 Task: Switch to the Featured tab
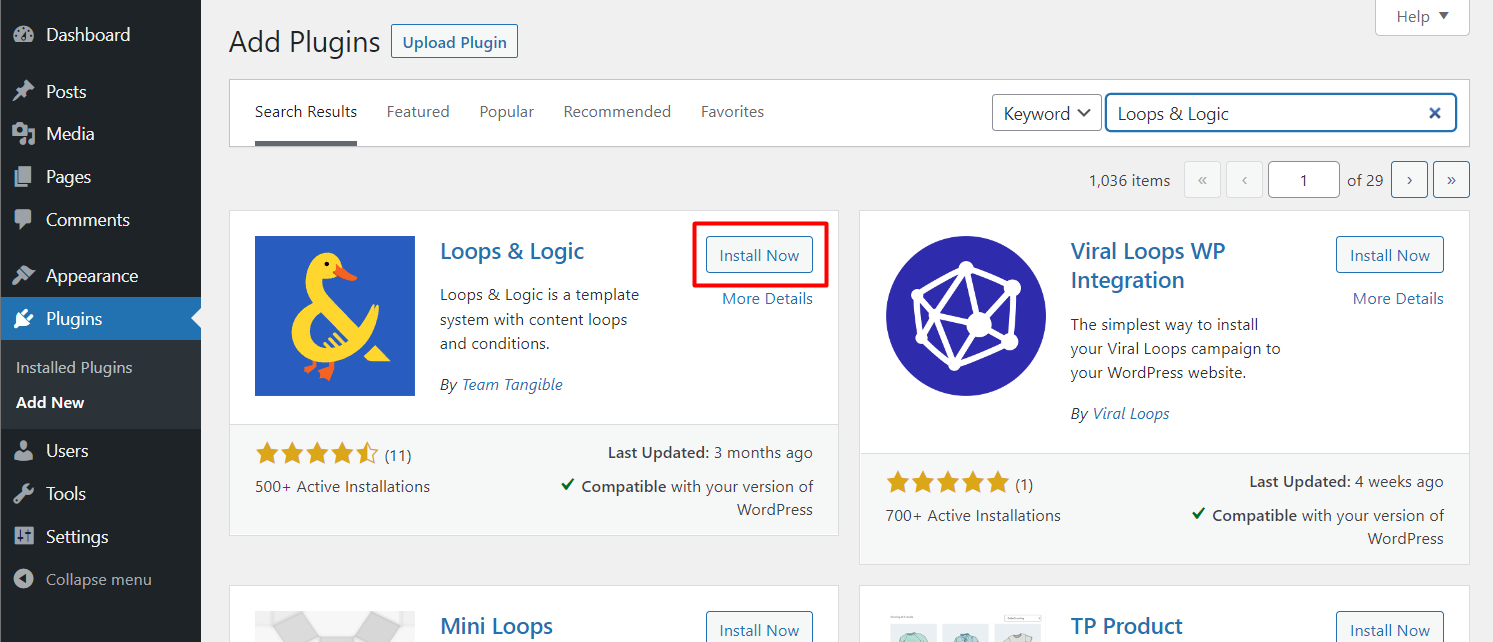[x=418, y=112]
